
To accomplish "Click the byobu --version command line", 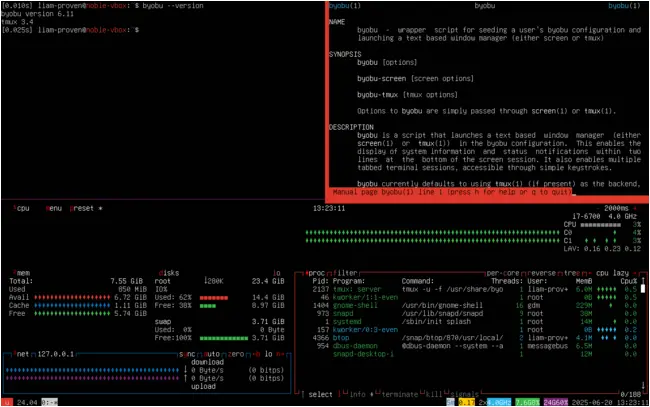I will point(173,6).
